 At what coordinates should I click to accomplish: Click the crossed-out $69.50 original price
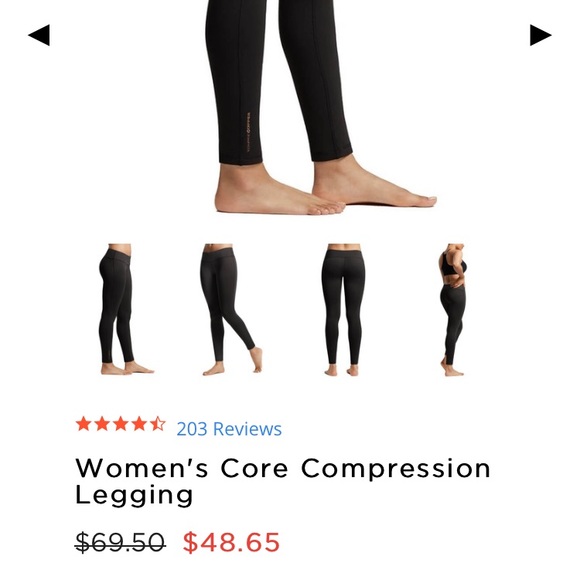[x=120, y=542]
